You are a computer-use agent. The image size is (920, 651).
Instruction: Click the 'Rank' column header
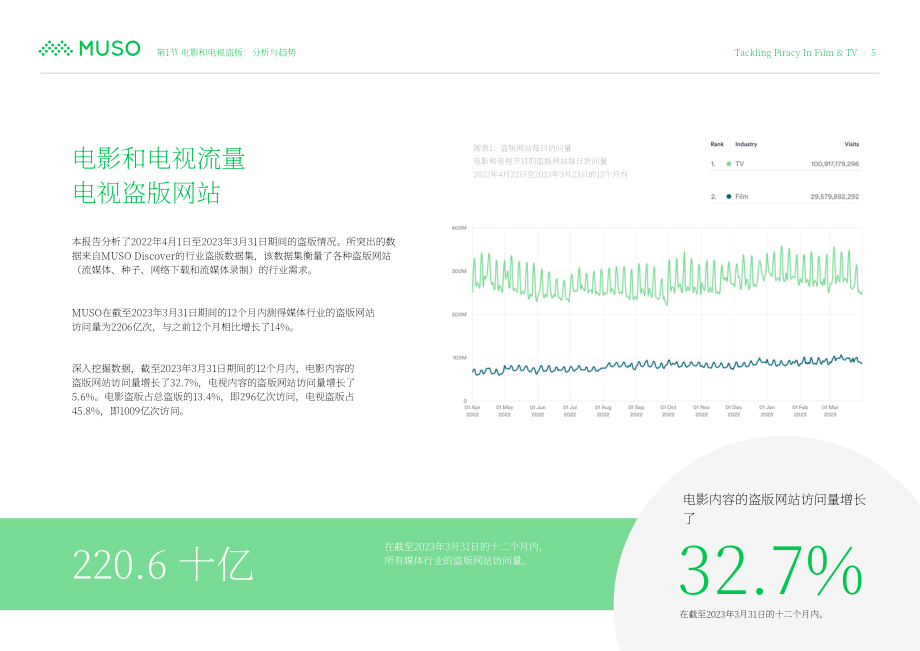click(717, 144)
